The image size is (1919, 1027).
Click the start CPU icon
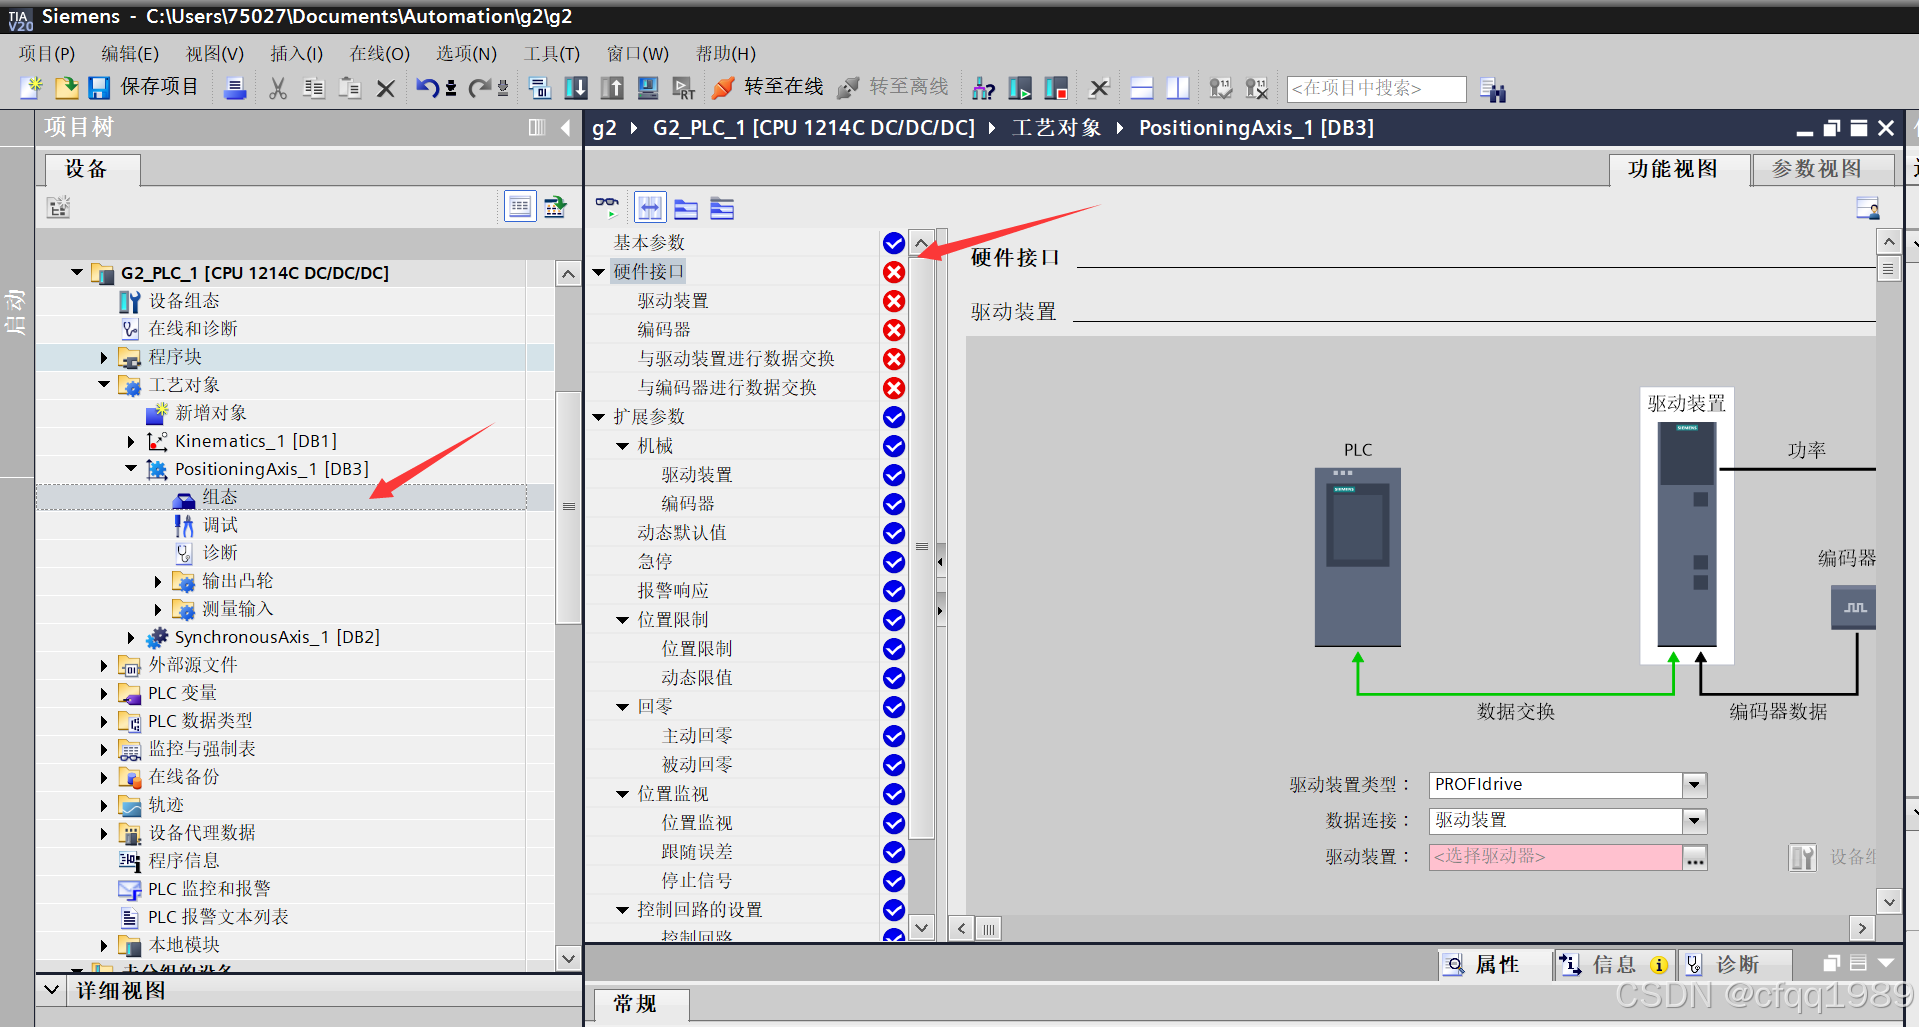click(x=1020, y=88)
